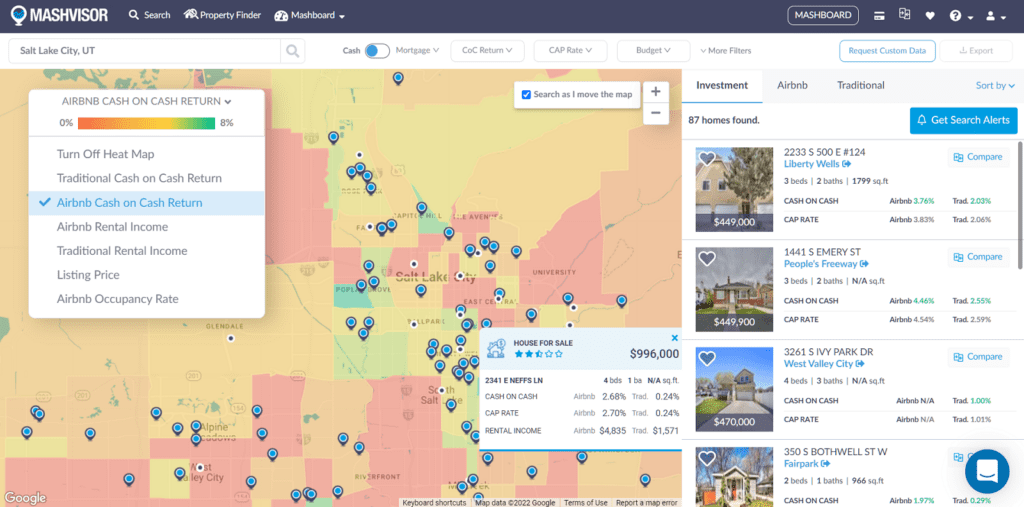The image size is (1024, 507).
Task: Open the help question mark menu
Action: pyautogui.click(x=961, y=16)
